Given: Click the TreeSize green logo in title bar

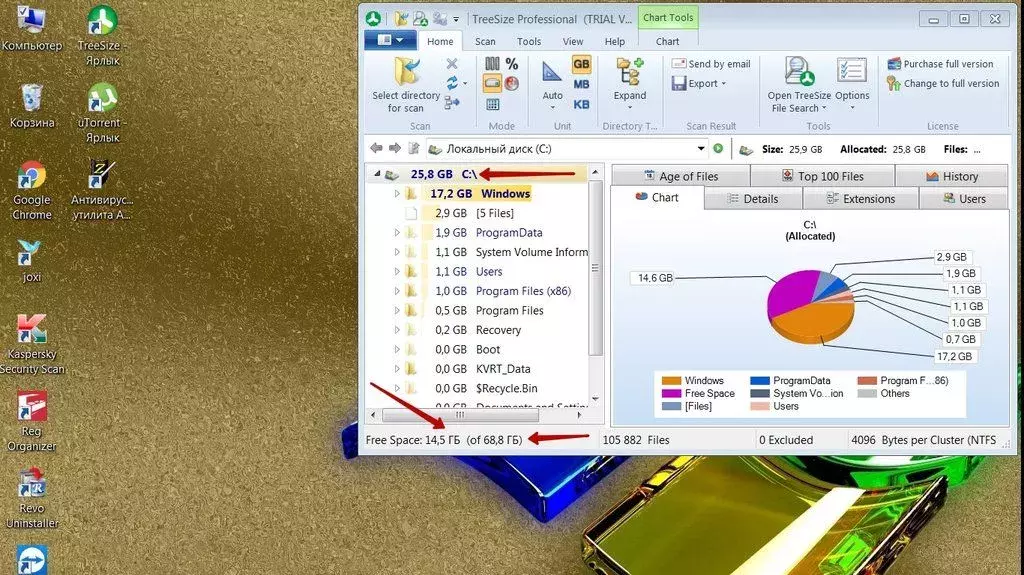Looking at the screenshot, I should point(374,19).
